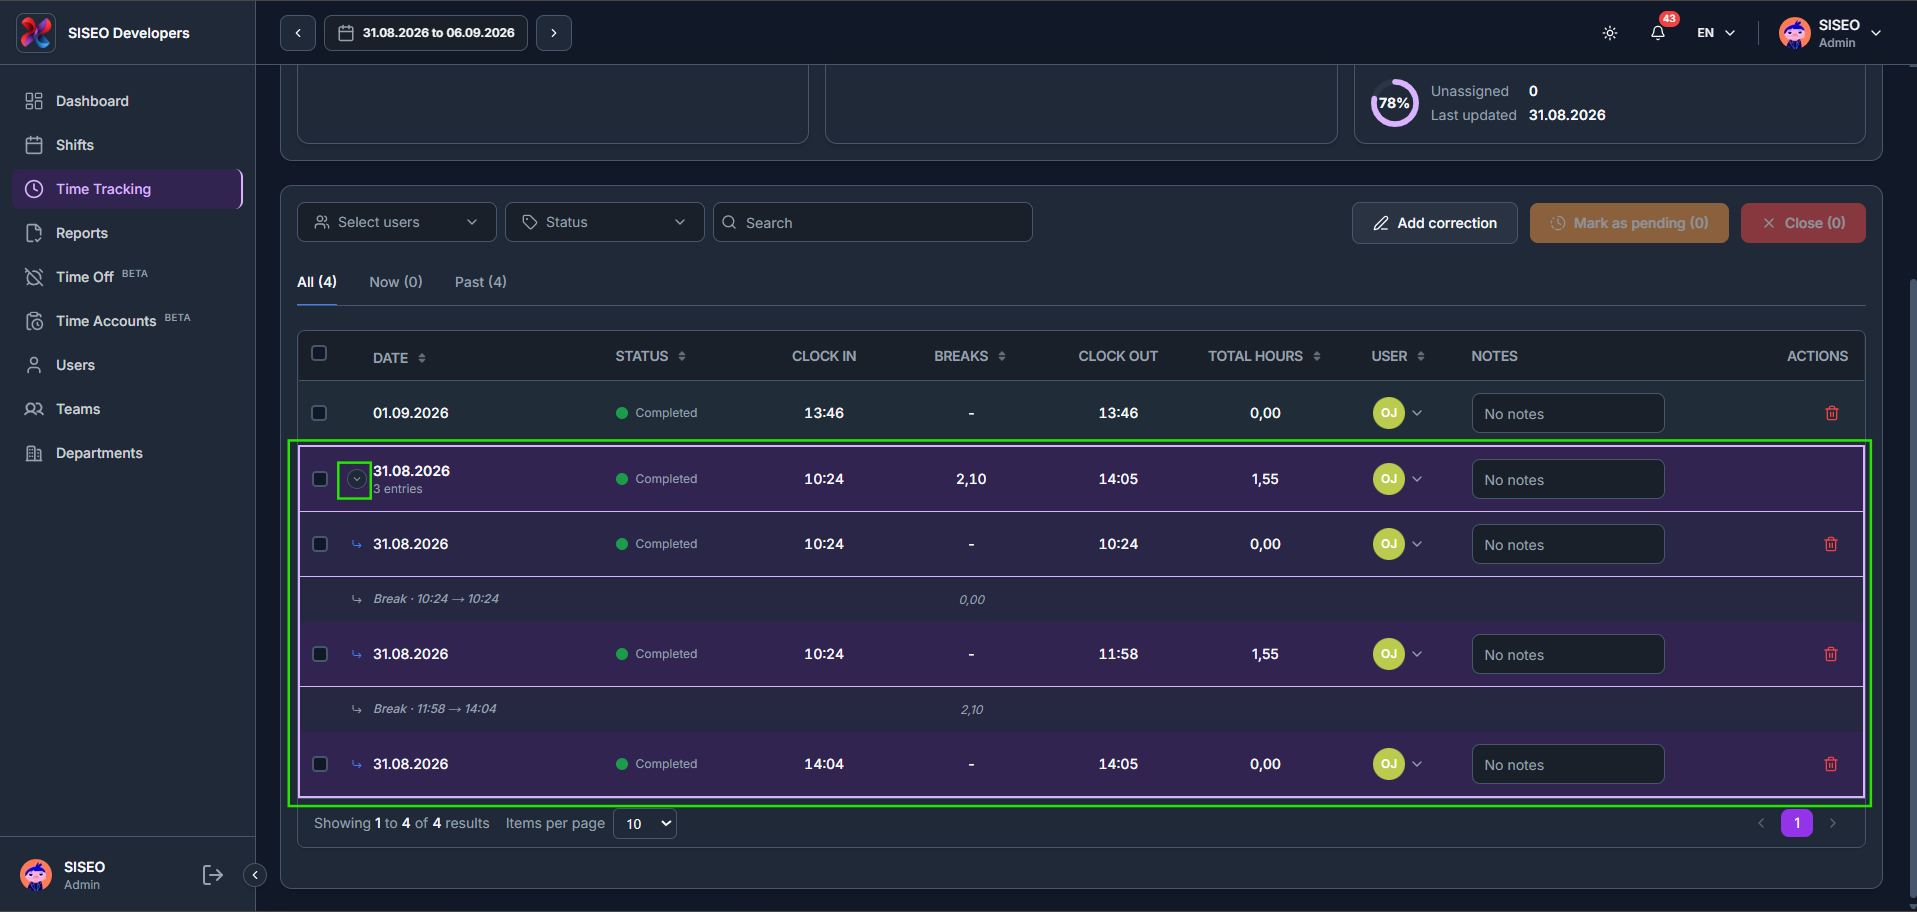Image resolution: width=1917 pixels, height=912 pixels.
Task: Delete the entry clocking out at 11:58 via trash icon
Action: tap(1831, 654)
